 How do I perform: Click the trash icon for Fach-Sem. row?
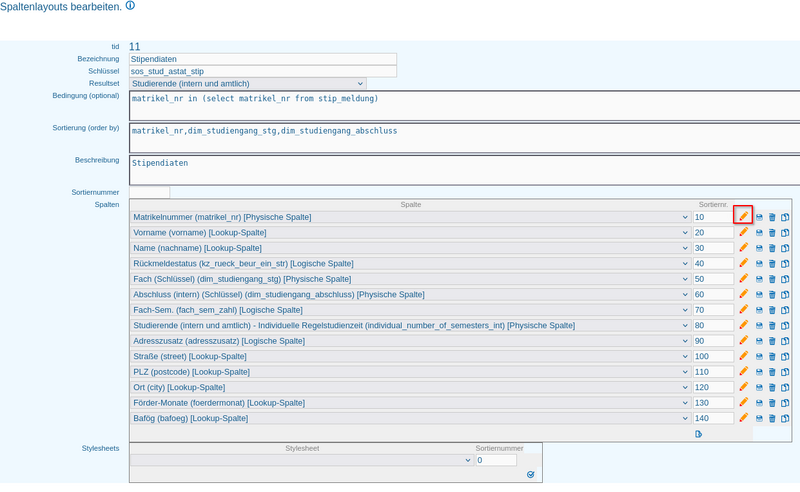(772, 310)
